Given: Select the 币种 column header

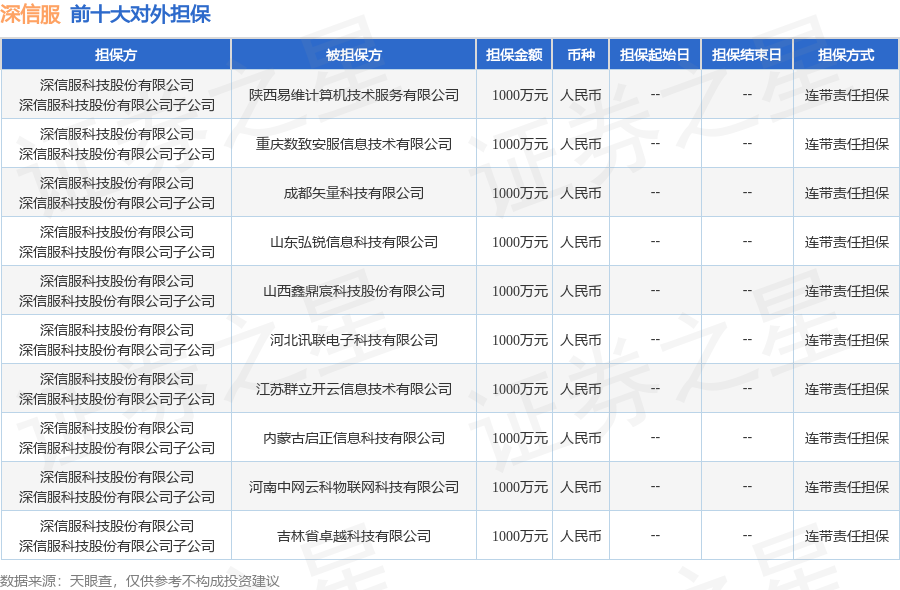Looking at the screenshot, I should [x=581, y=55].
